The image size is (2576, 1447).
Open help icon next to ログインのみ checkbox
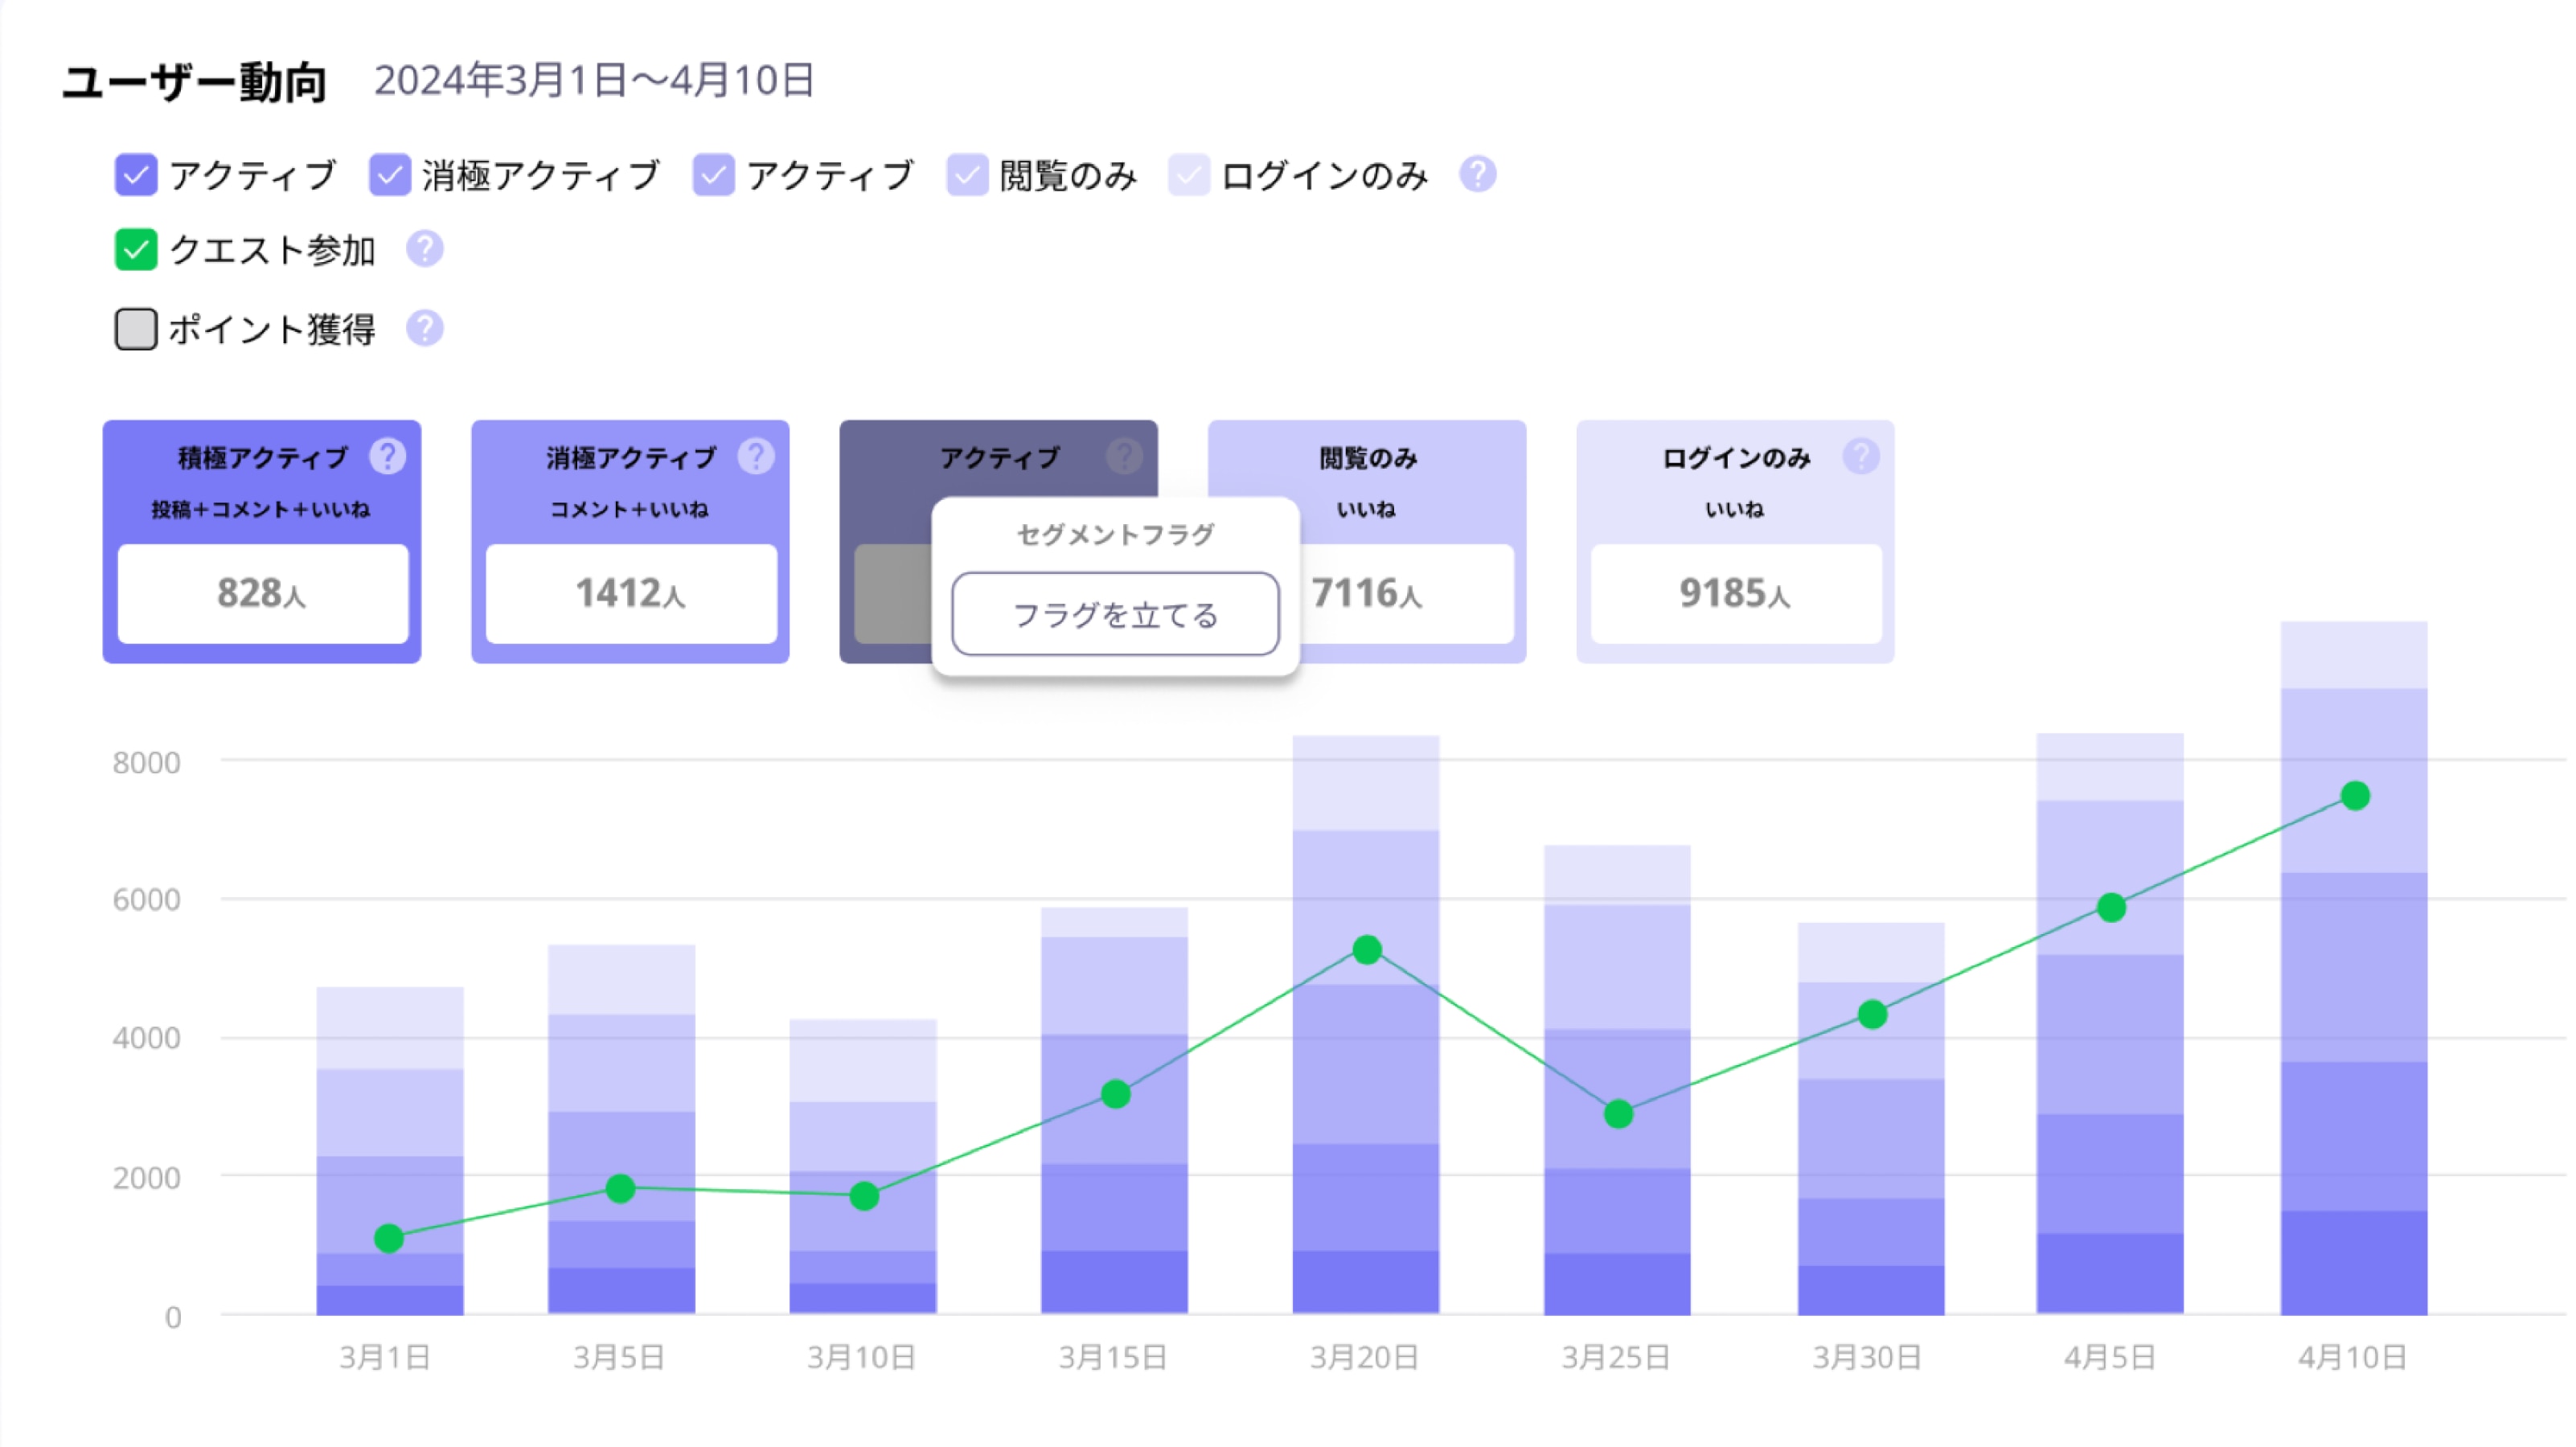[x=1478, y=174]
